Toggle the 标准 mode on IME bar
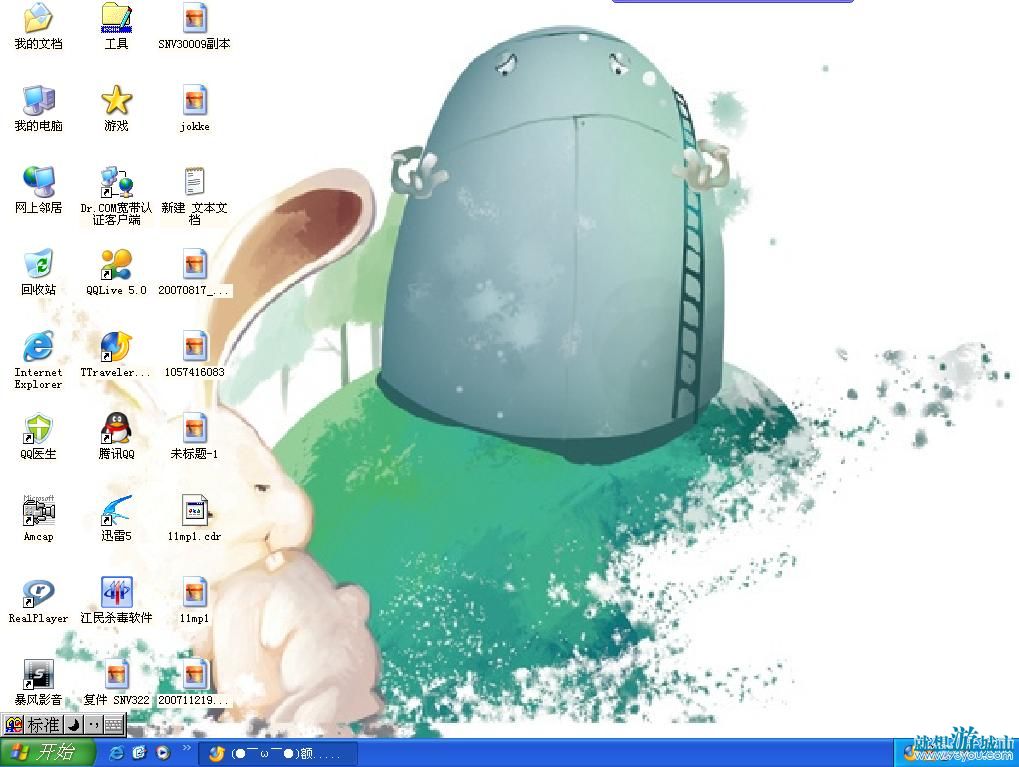 [44, 725]
